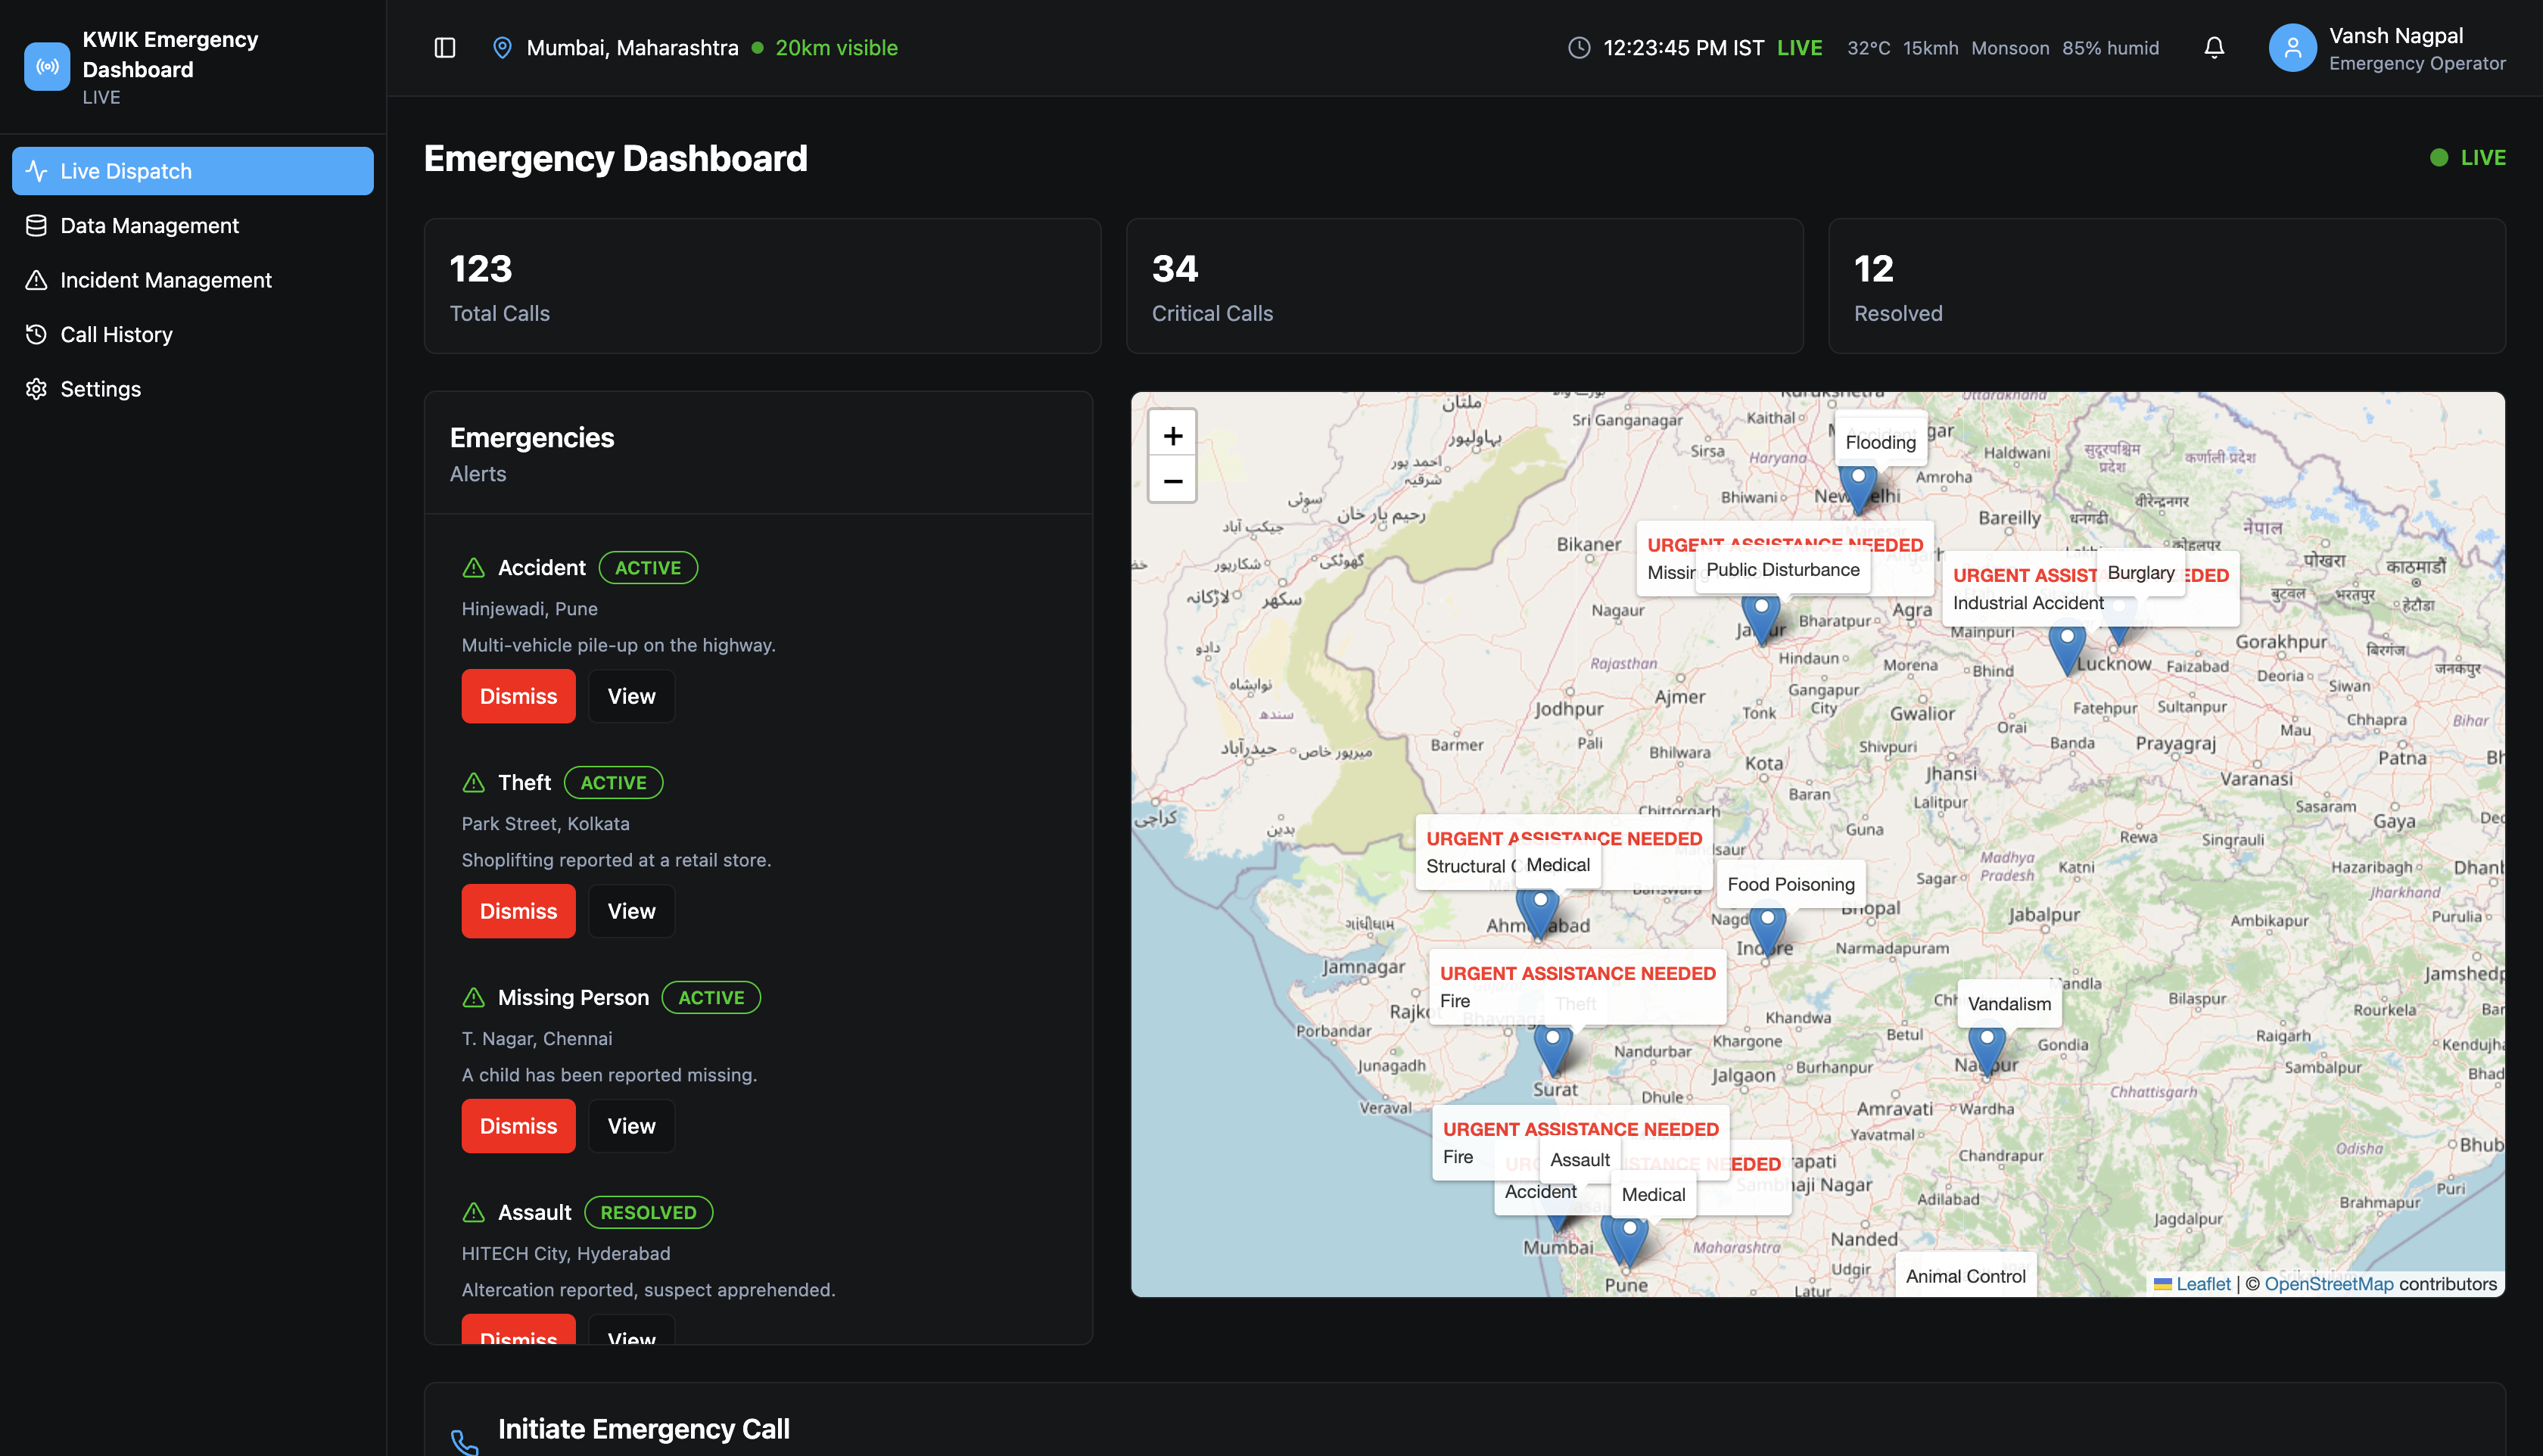This screenshot has width=2543, height=1456.
Task: Click the map marker near Surat
Action: tap(1552, 1048)
